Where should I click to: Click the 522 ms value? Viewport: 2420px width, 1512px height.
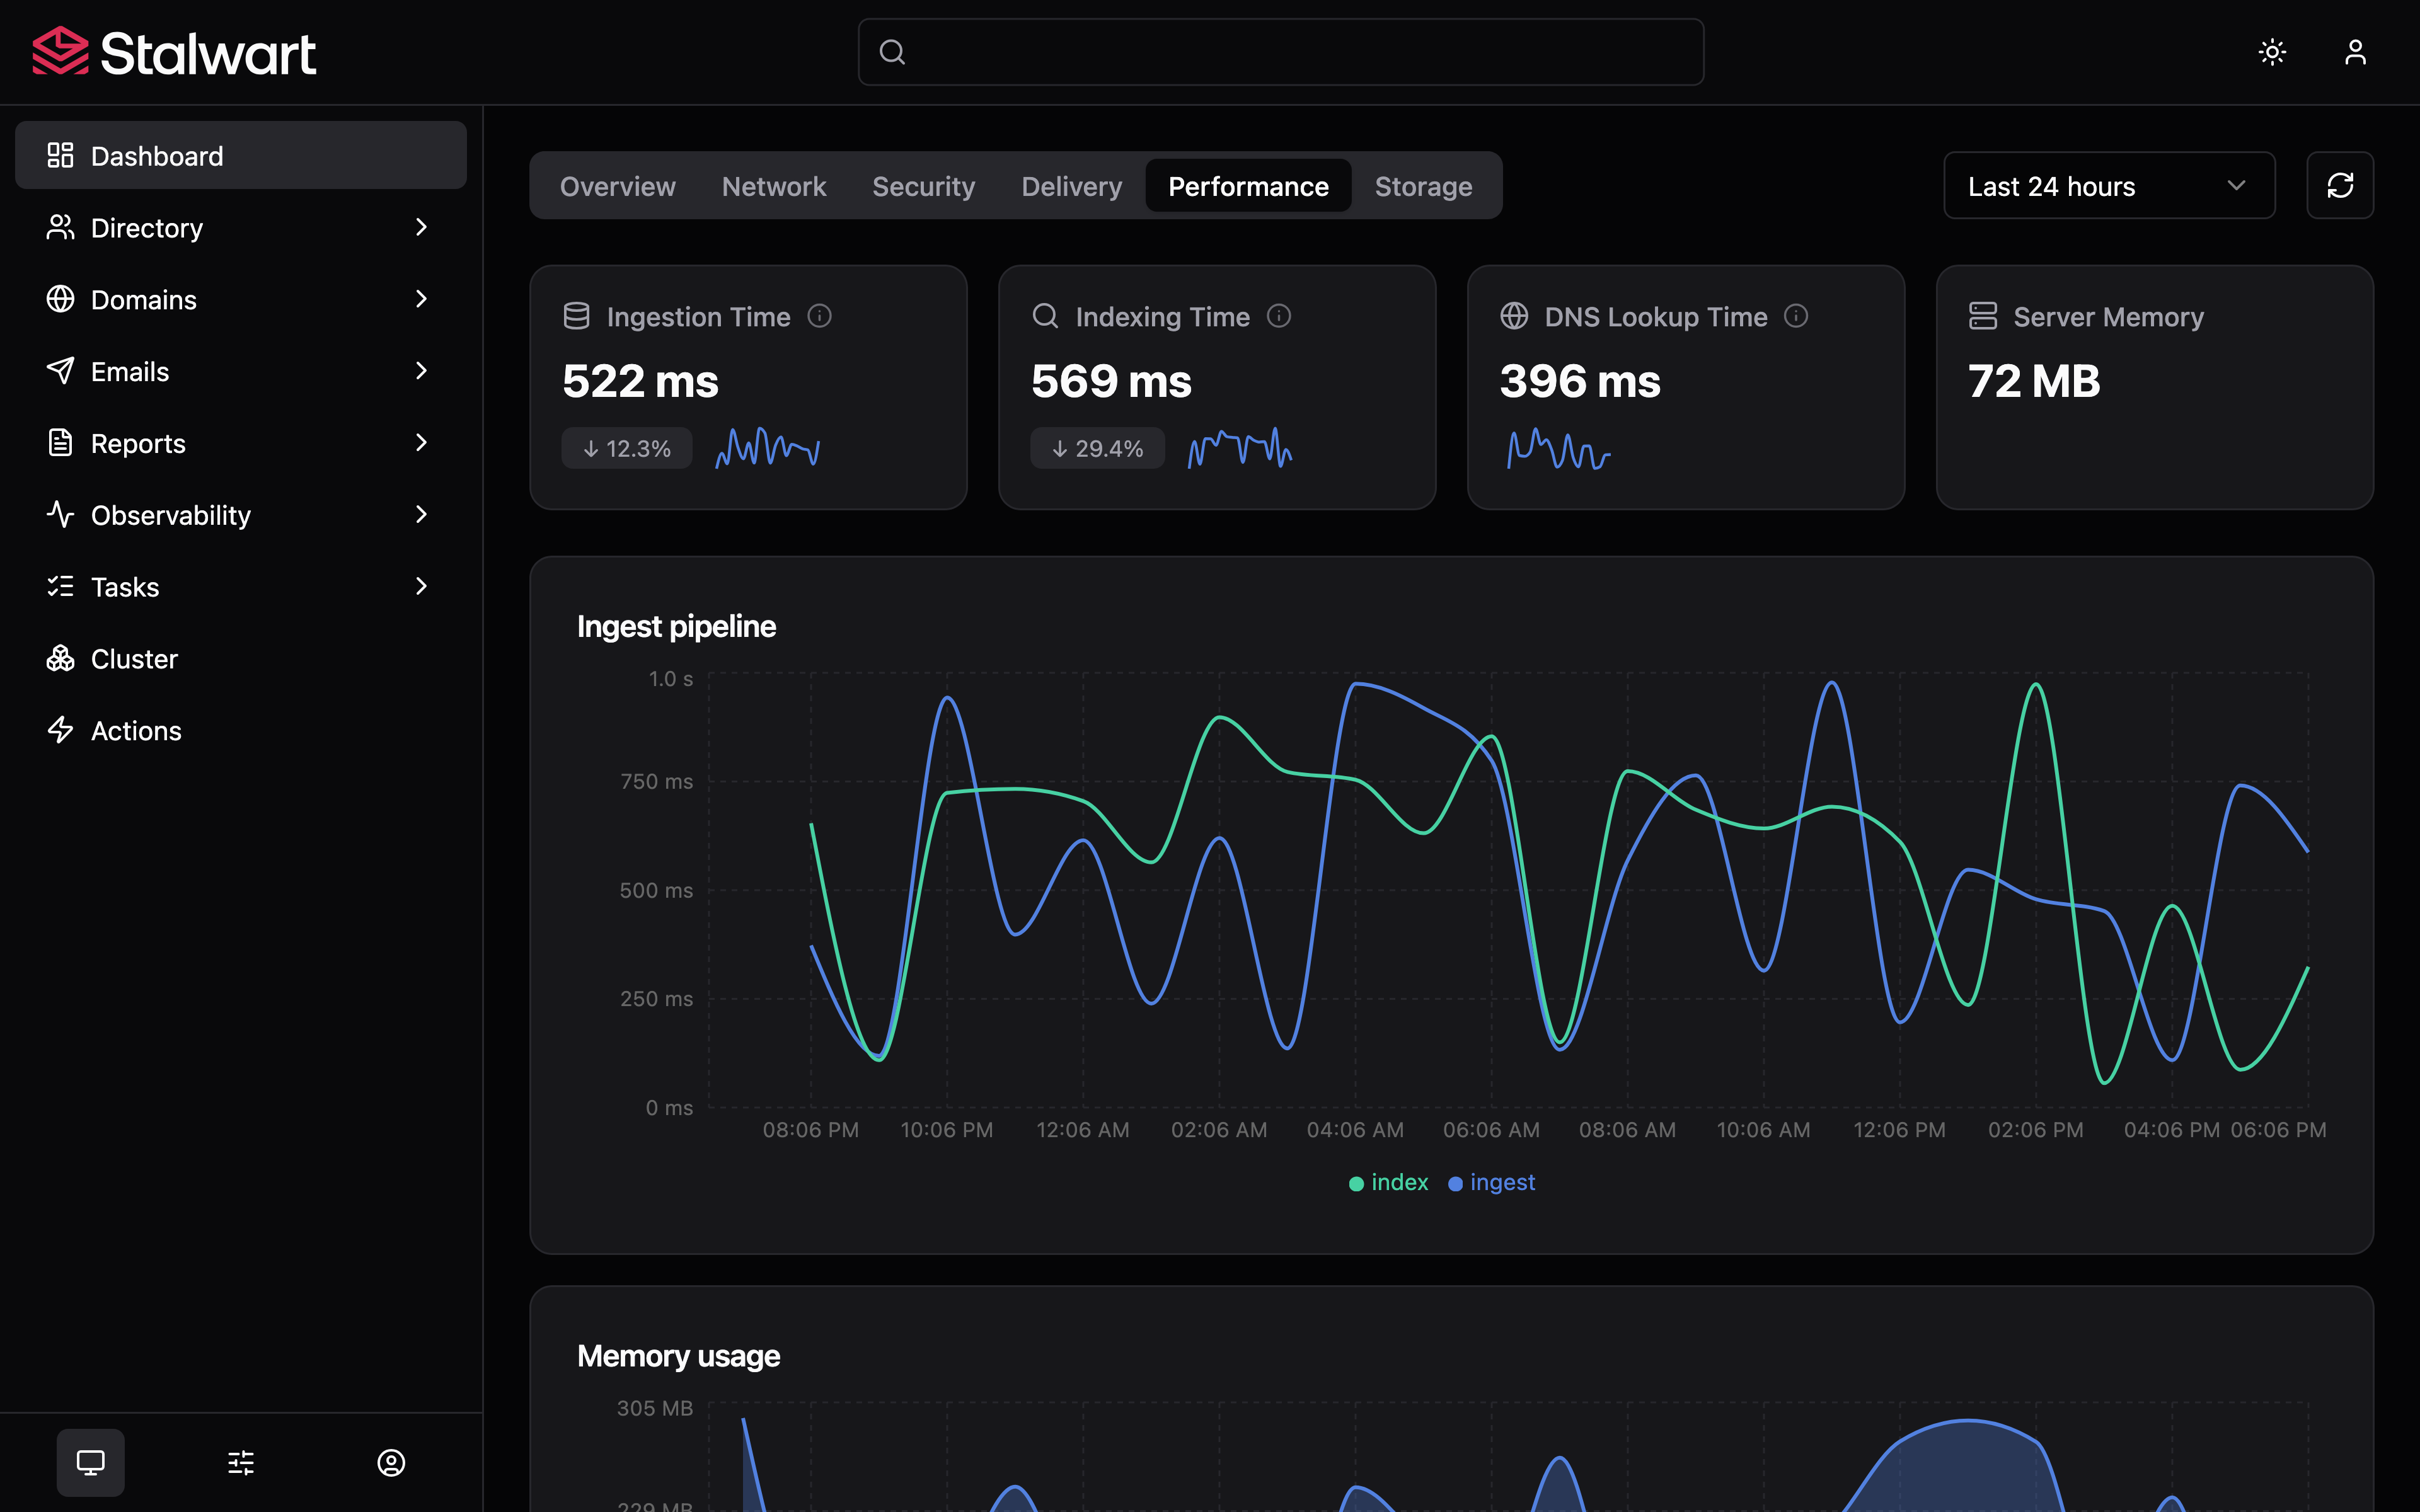click(640, 381)
